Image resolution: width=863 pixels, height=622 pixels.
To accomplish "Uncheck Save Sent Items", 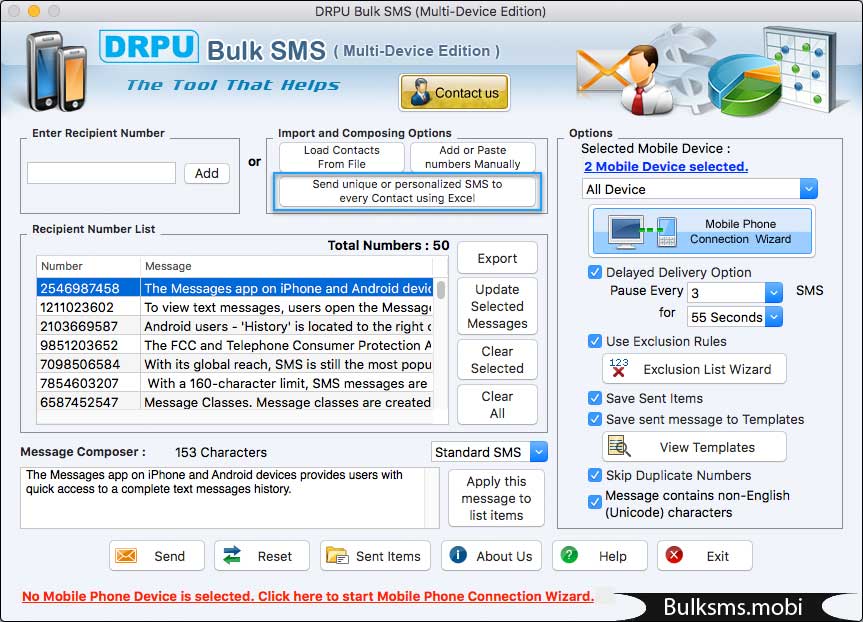I will click(x=594, y=398).
